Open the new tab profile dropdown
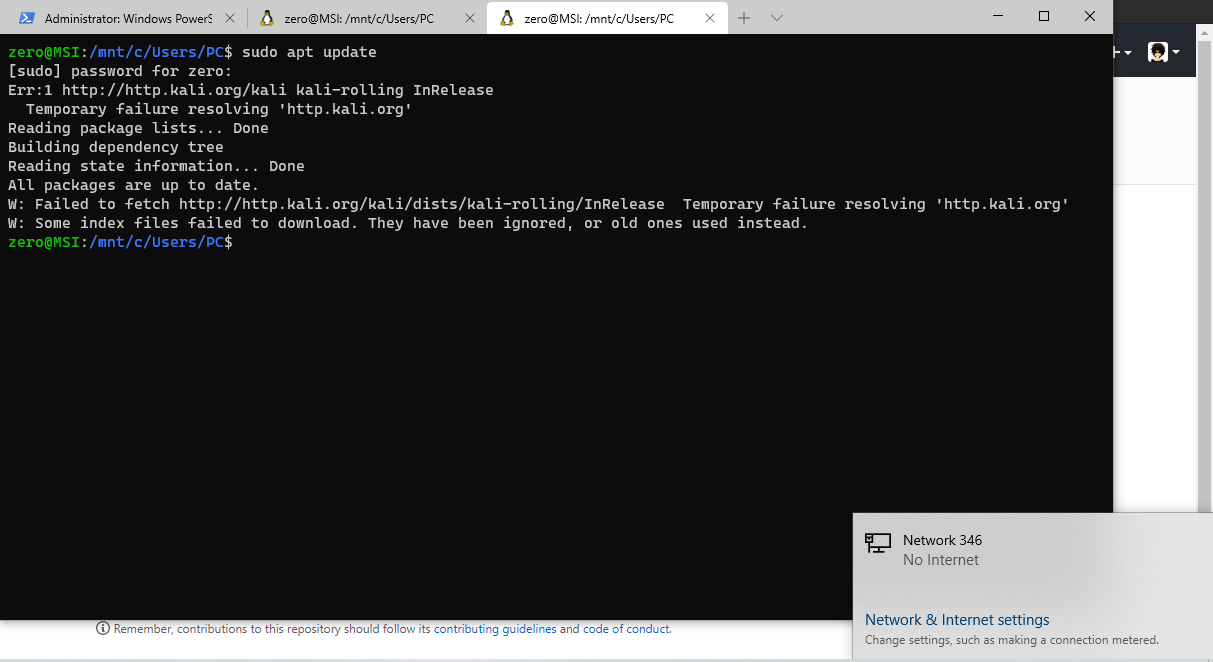Image resolution: width=1213 pixels, height=662 pixels. click(x=777, y=18)
